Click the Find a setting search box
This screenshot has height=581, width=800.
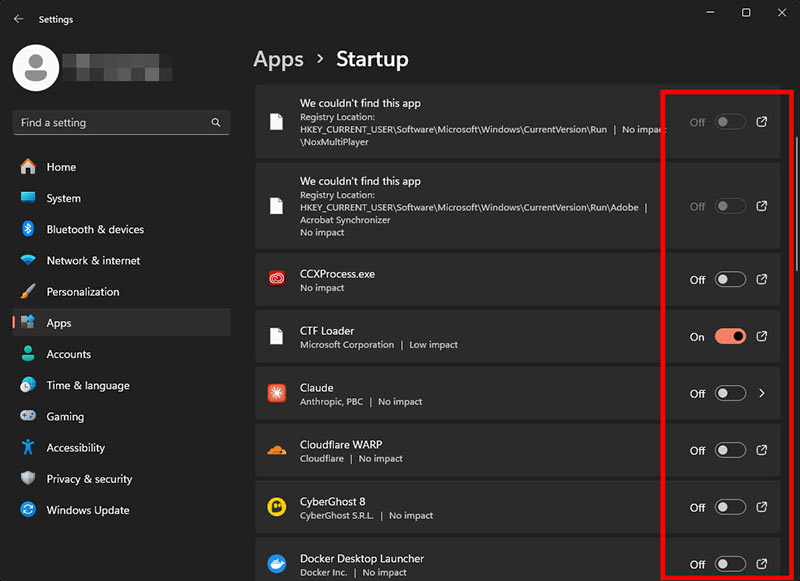tap(121, 122)
